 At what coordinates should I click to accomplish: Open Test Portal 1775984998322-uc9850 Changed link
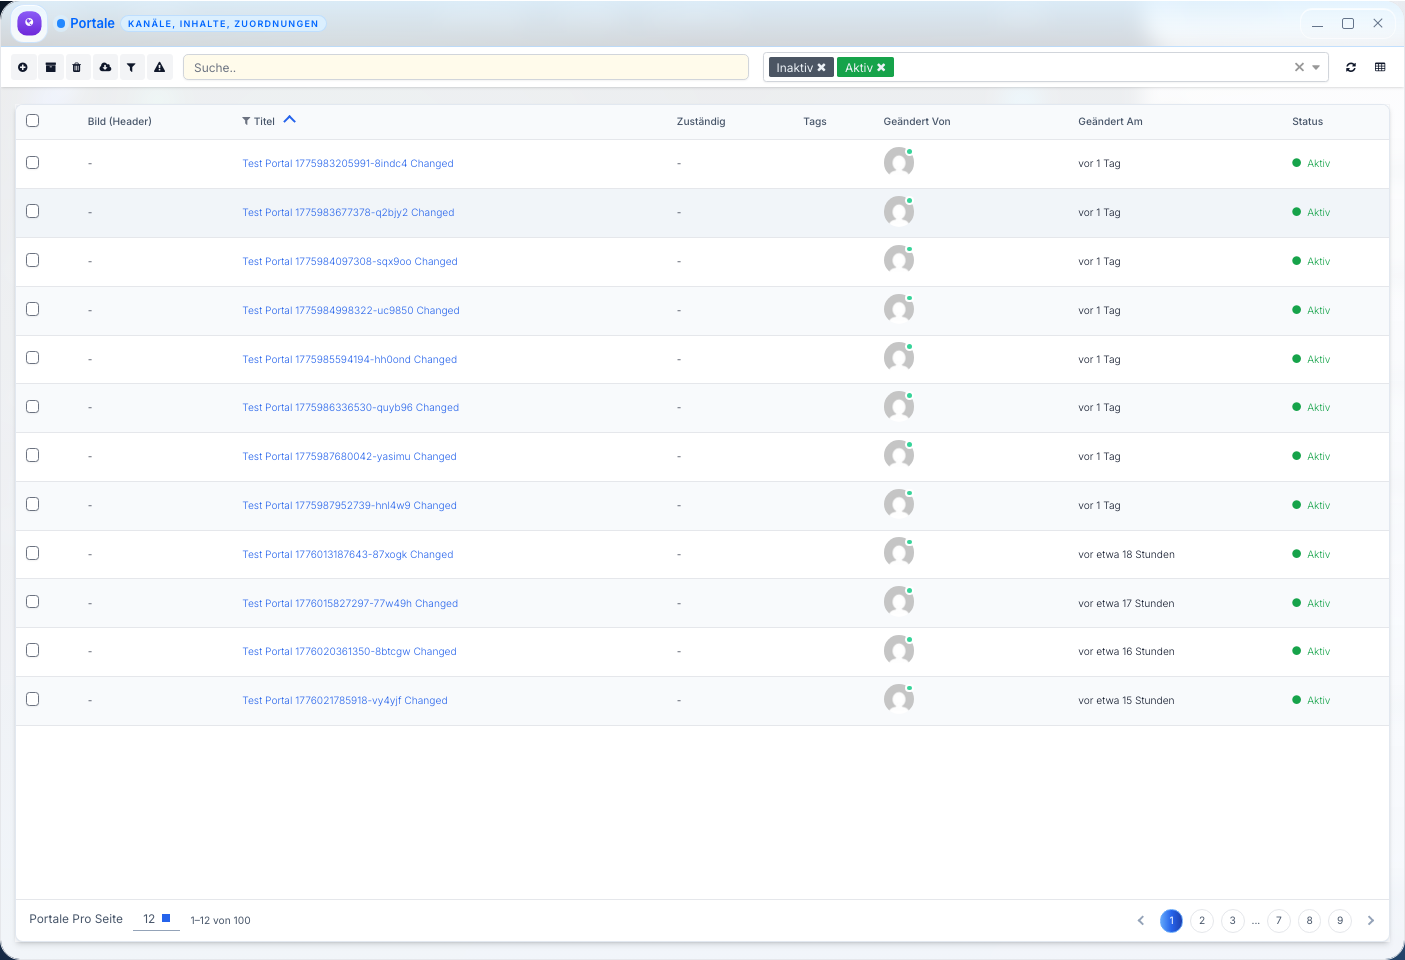351,311
